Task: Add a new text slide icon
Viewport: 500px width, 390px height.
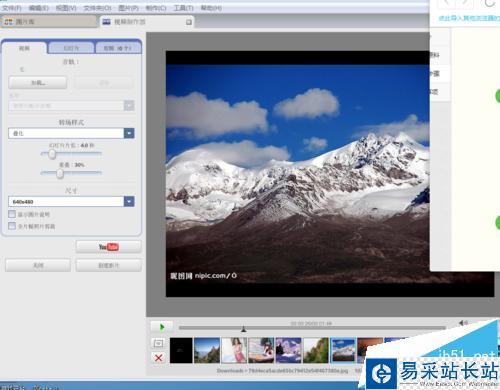Action: [x=159, y=343]
